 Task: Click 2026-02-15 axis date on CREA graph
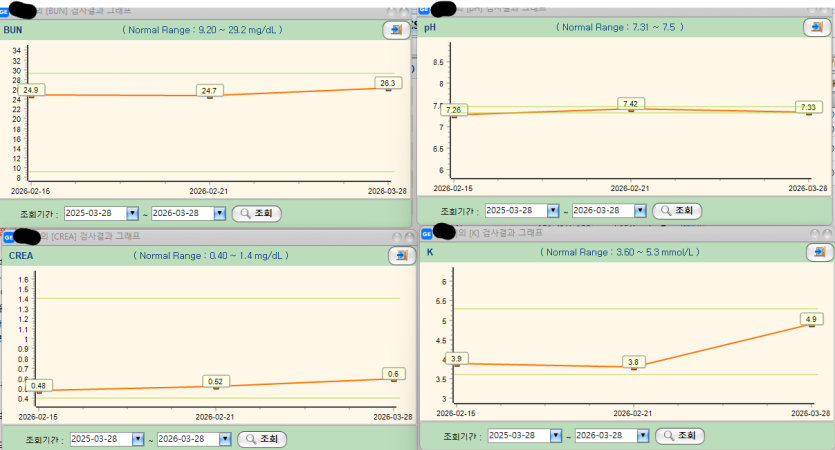(x=38, y=417)
